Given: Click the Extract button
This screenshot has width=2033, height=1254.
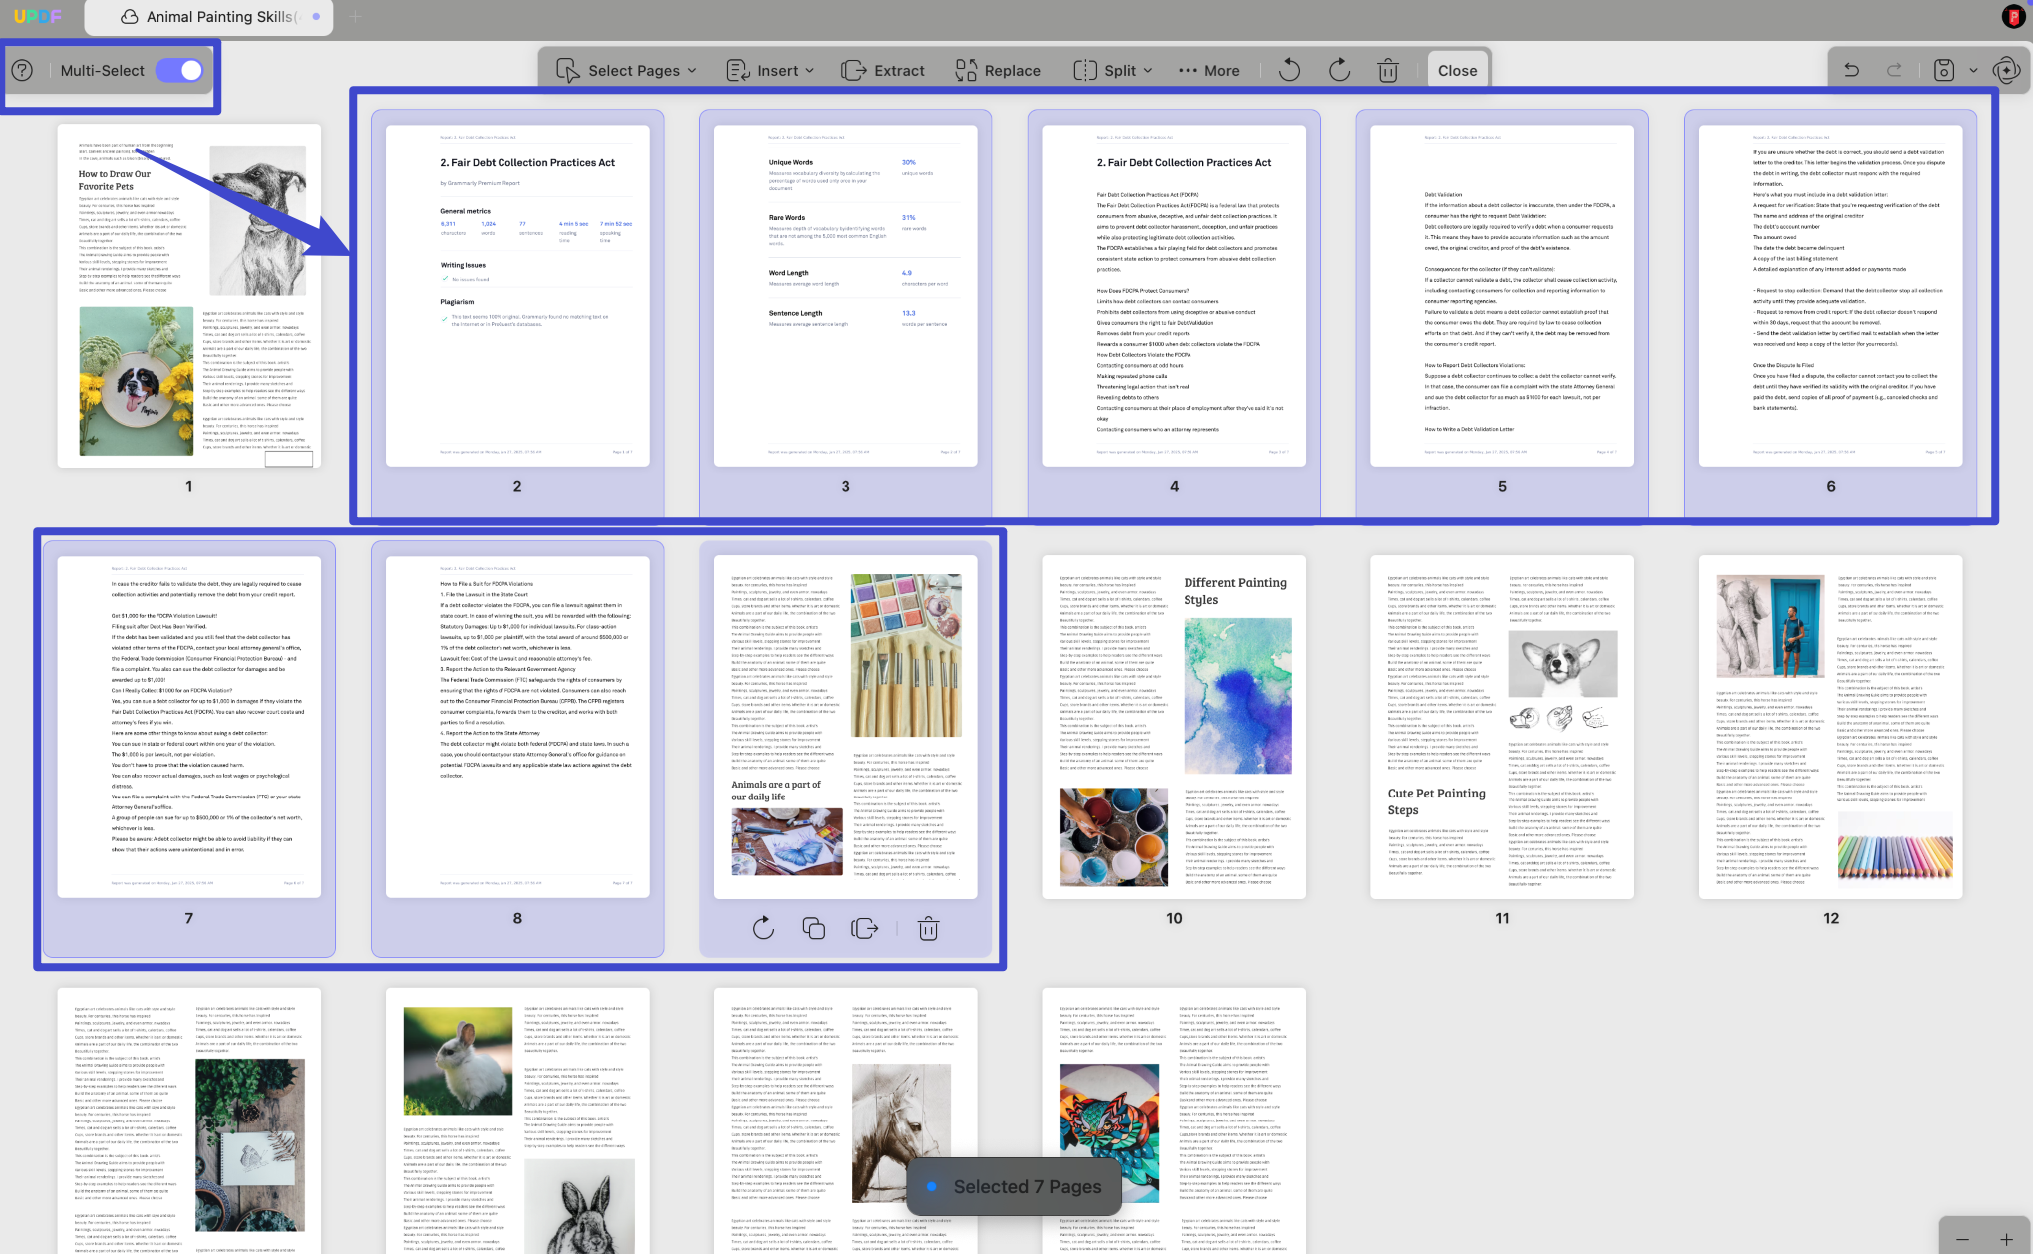Looking at the screenshot, I should coord(883,70).
